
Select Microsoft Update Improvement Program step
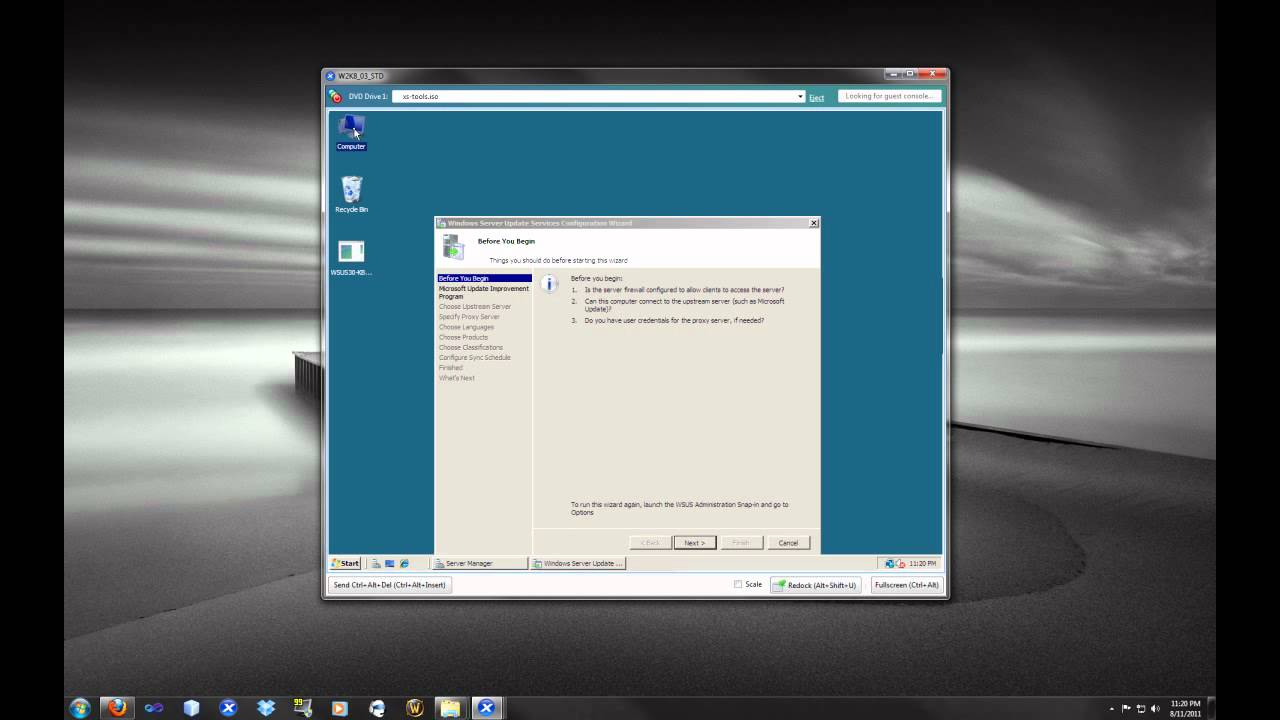click(484, 292)
